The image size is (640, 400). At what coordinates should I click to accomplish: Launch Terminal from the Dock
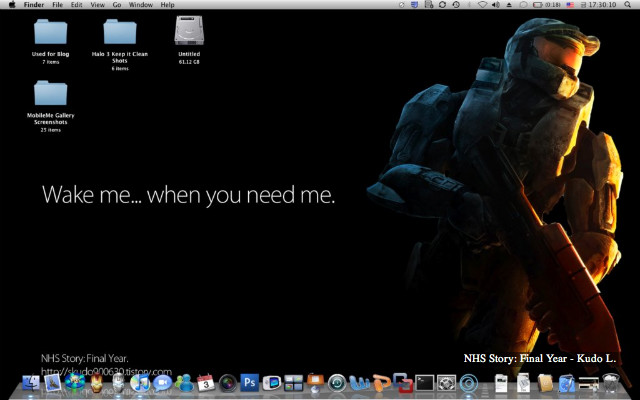click(425, 383)
